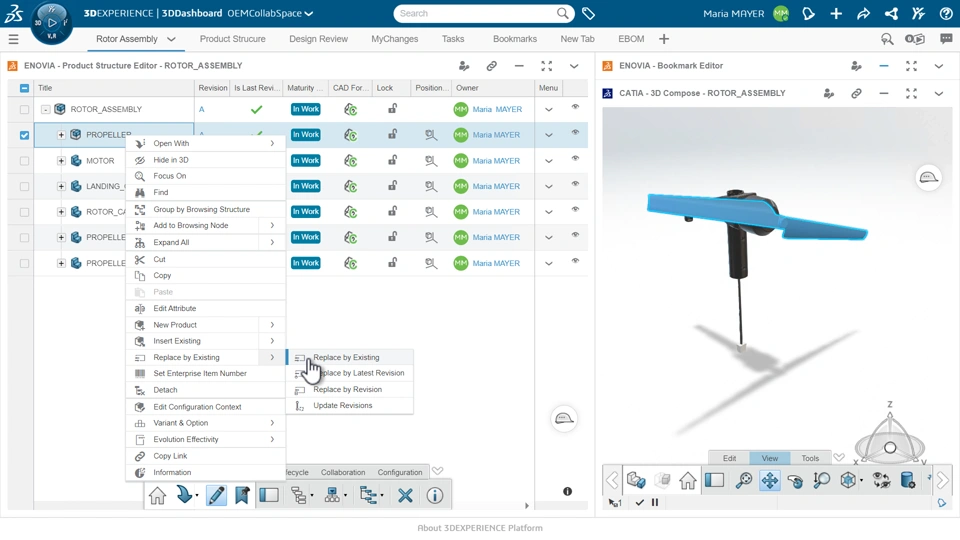Choose Hide in 3D from the context menu
The height and width of the screenshot is (540, 960).
tap(206, 160)
